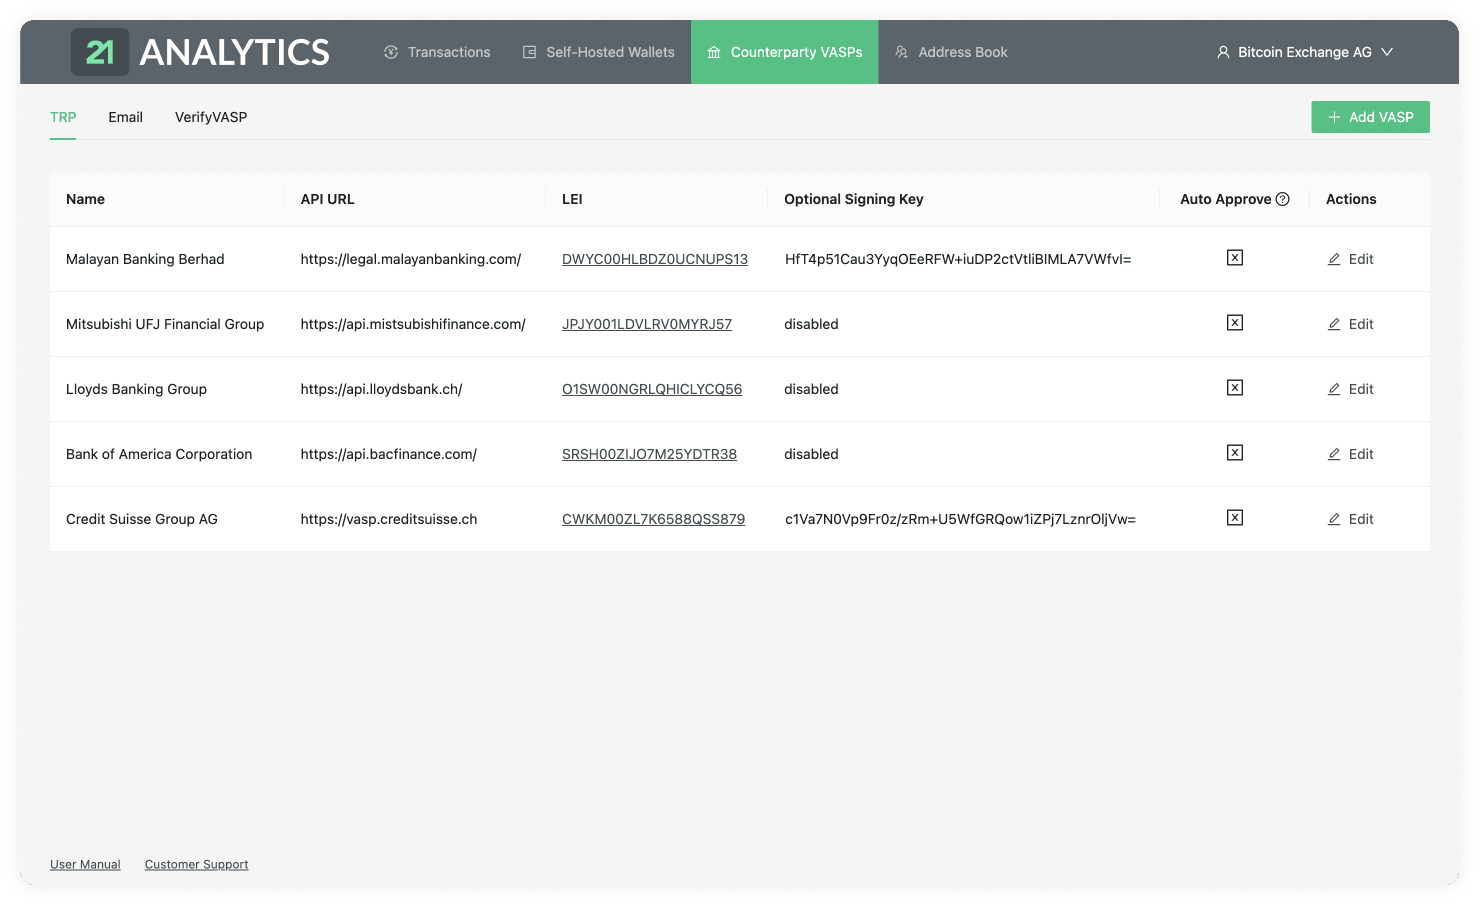The height and width of the screenshot is (905, 1479).
Task: Click the API URL column header
Action: 327,199
